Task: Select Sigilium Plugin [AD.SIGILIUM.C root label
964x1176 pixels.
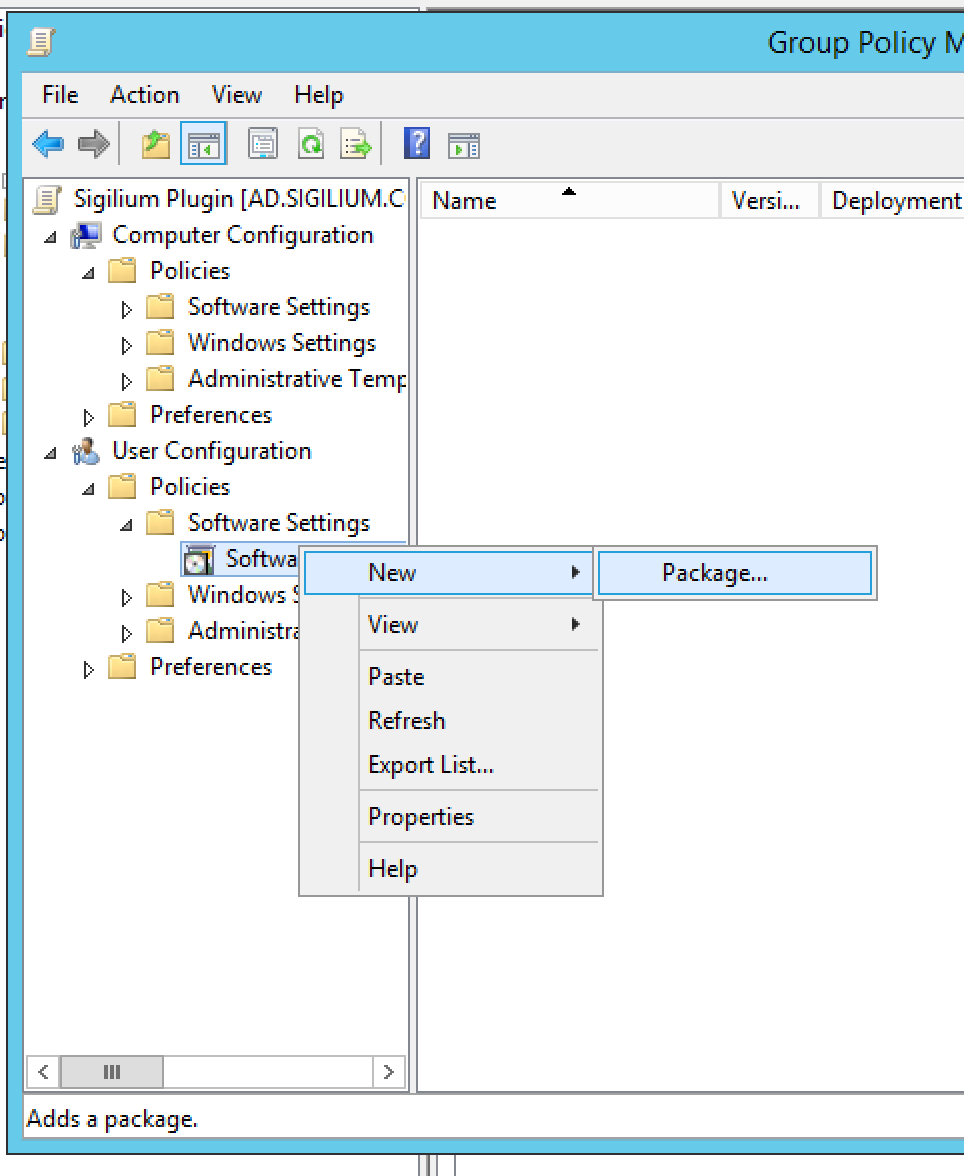Action: pos(239,199)
